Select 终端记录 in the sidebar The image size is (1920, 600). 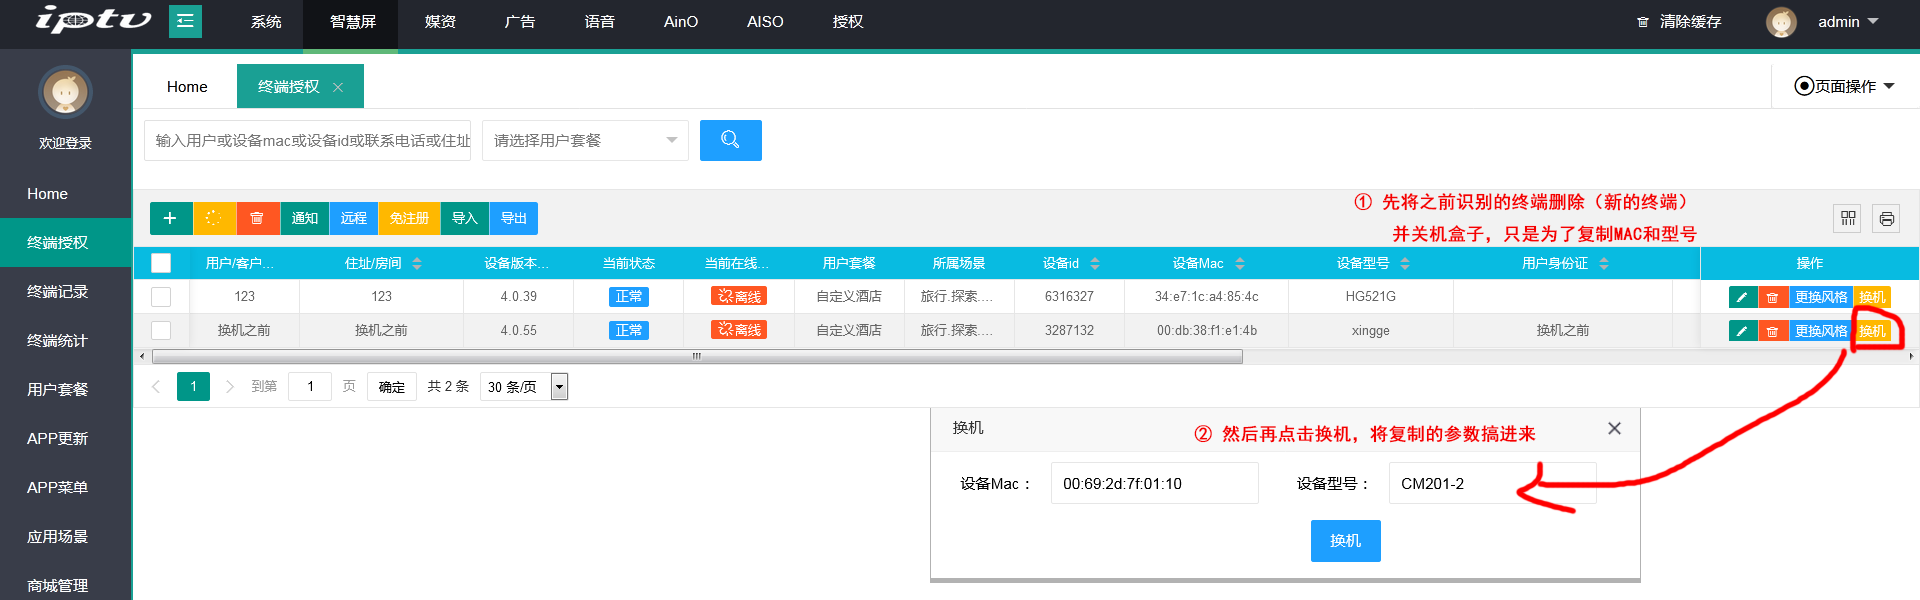pos(58,291)
